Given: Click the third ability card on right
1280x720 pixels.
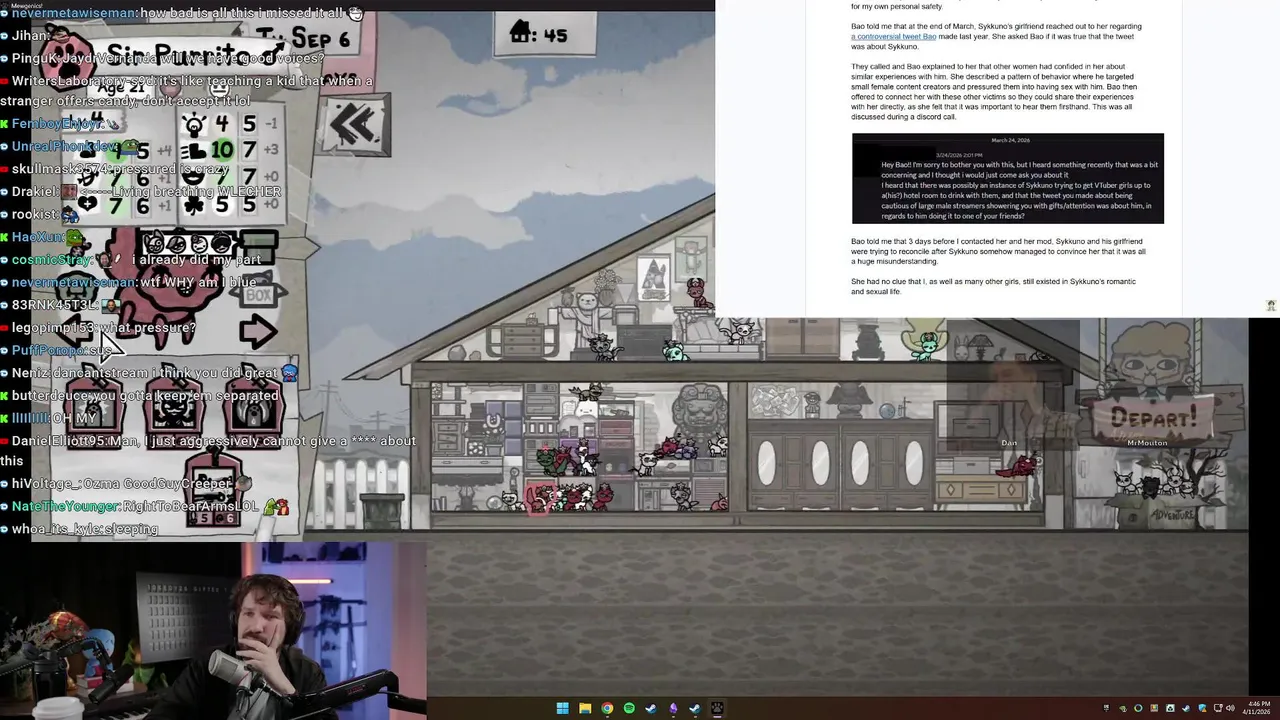Looking at the screenshot, I should point(252,404).
